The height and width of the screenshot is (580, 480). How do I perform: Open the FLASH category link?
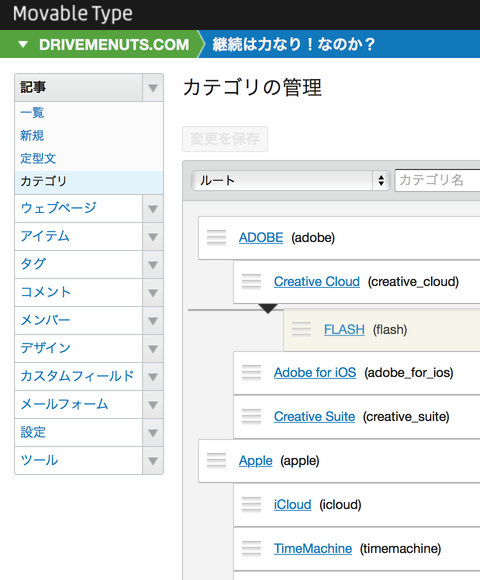click(x=344, y=329)
